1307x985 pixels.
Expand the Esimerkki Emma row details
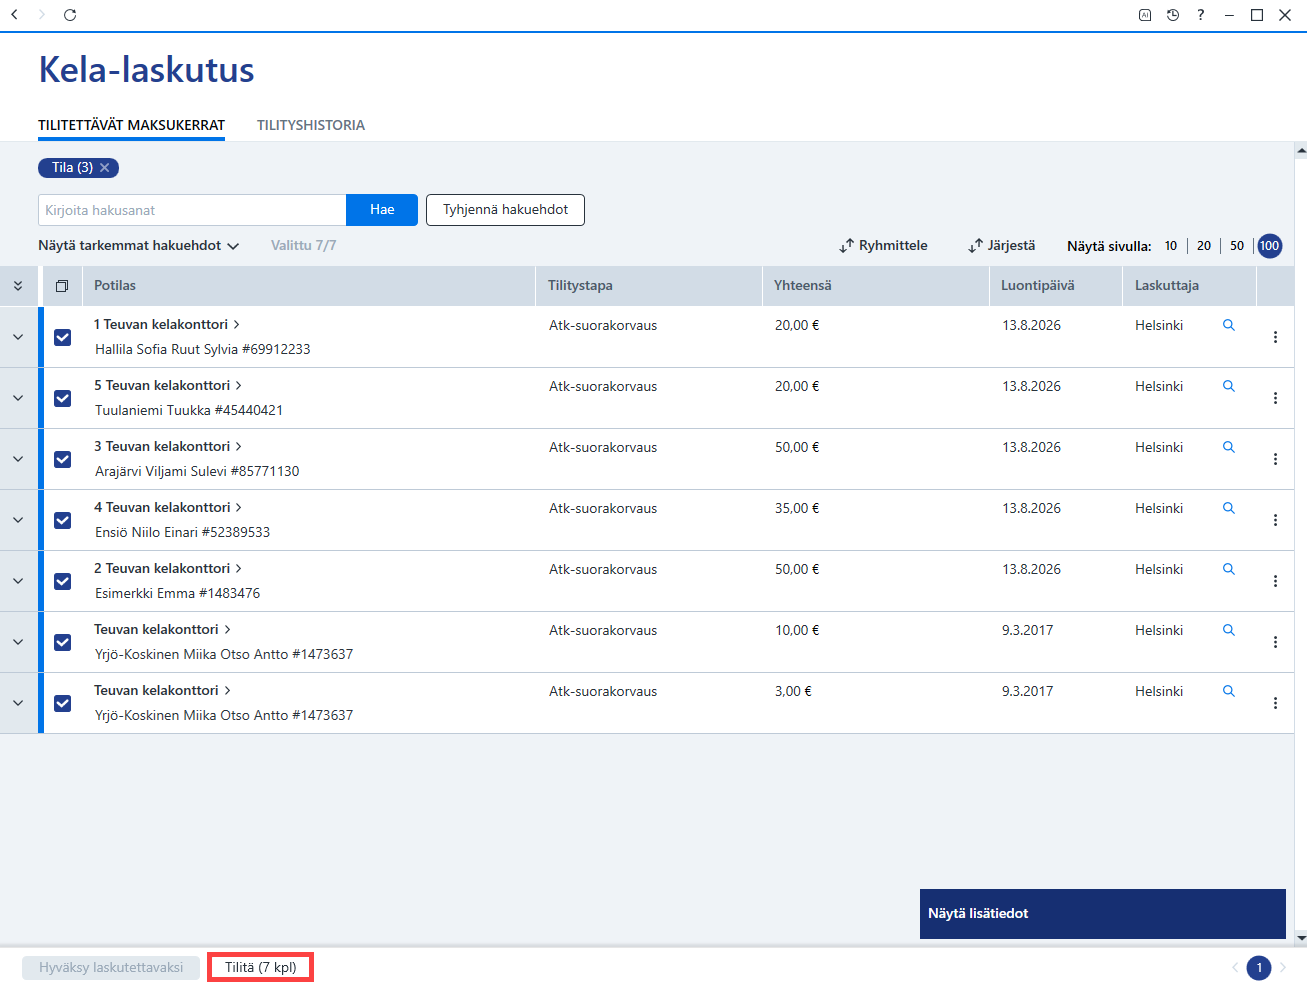18,581
